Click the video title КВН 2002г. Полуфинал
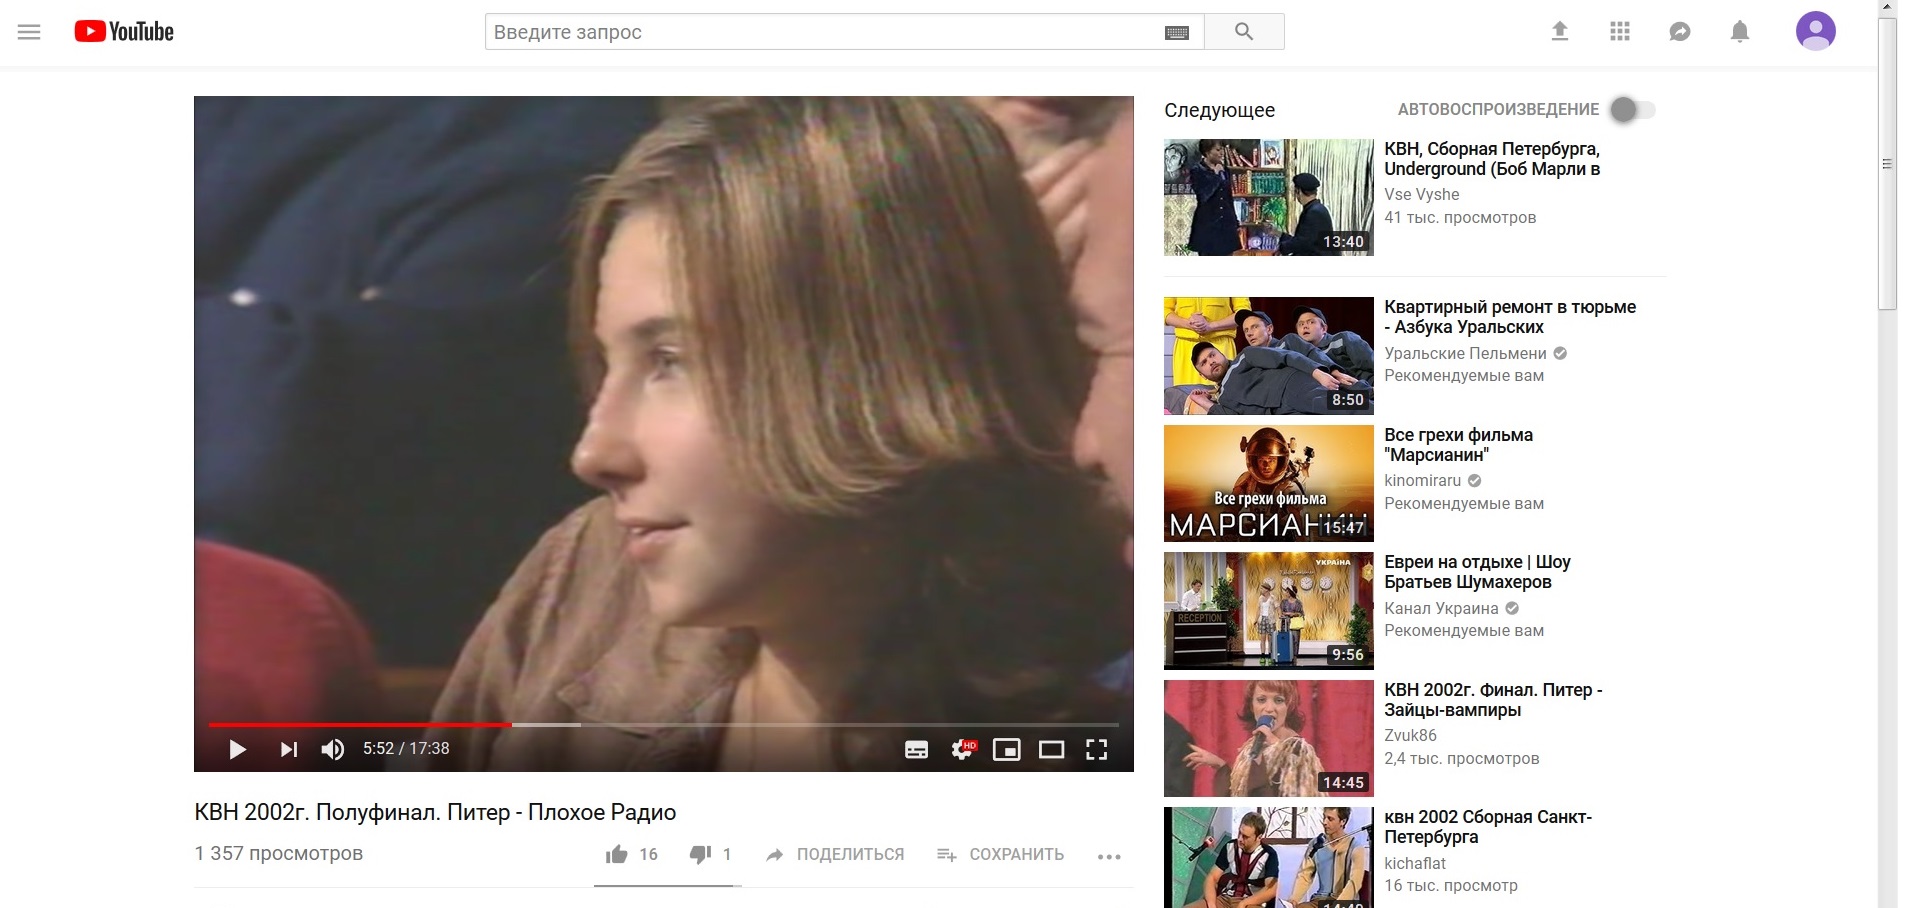The height and width of the screenshot is (908, 1920). (x=435, y=812)
